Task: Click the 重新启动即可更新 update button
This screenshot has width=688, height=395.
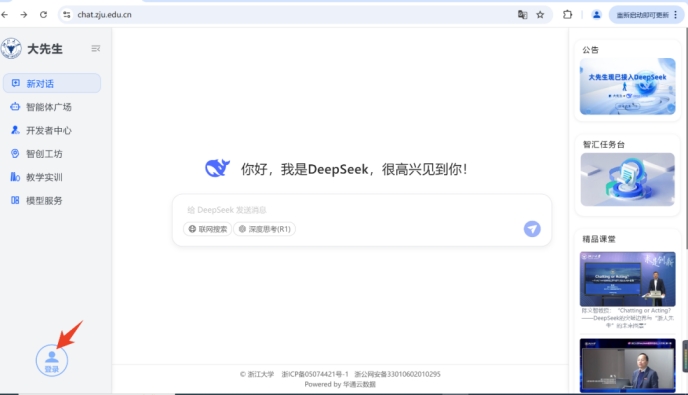Action: pos(642,15)
